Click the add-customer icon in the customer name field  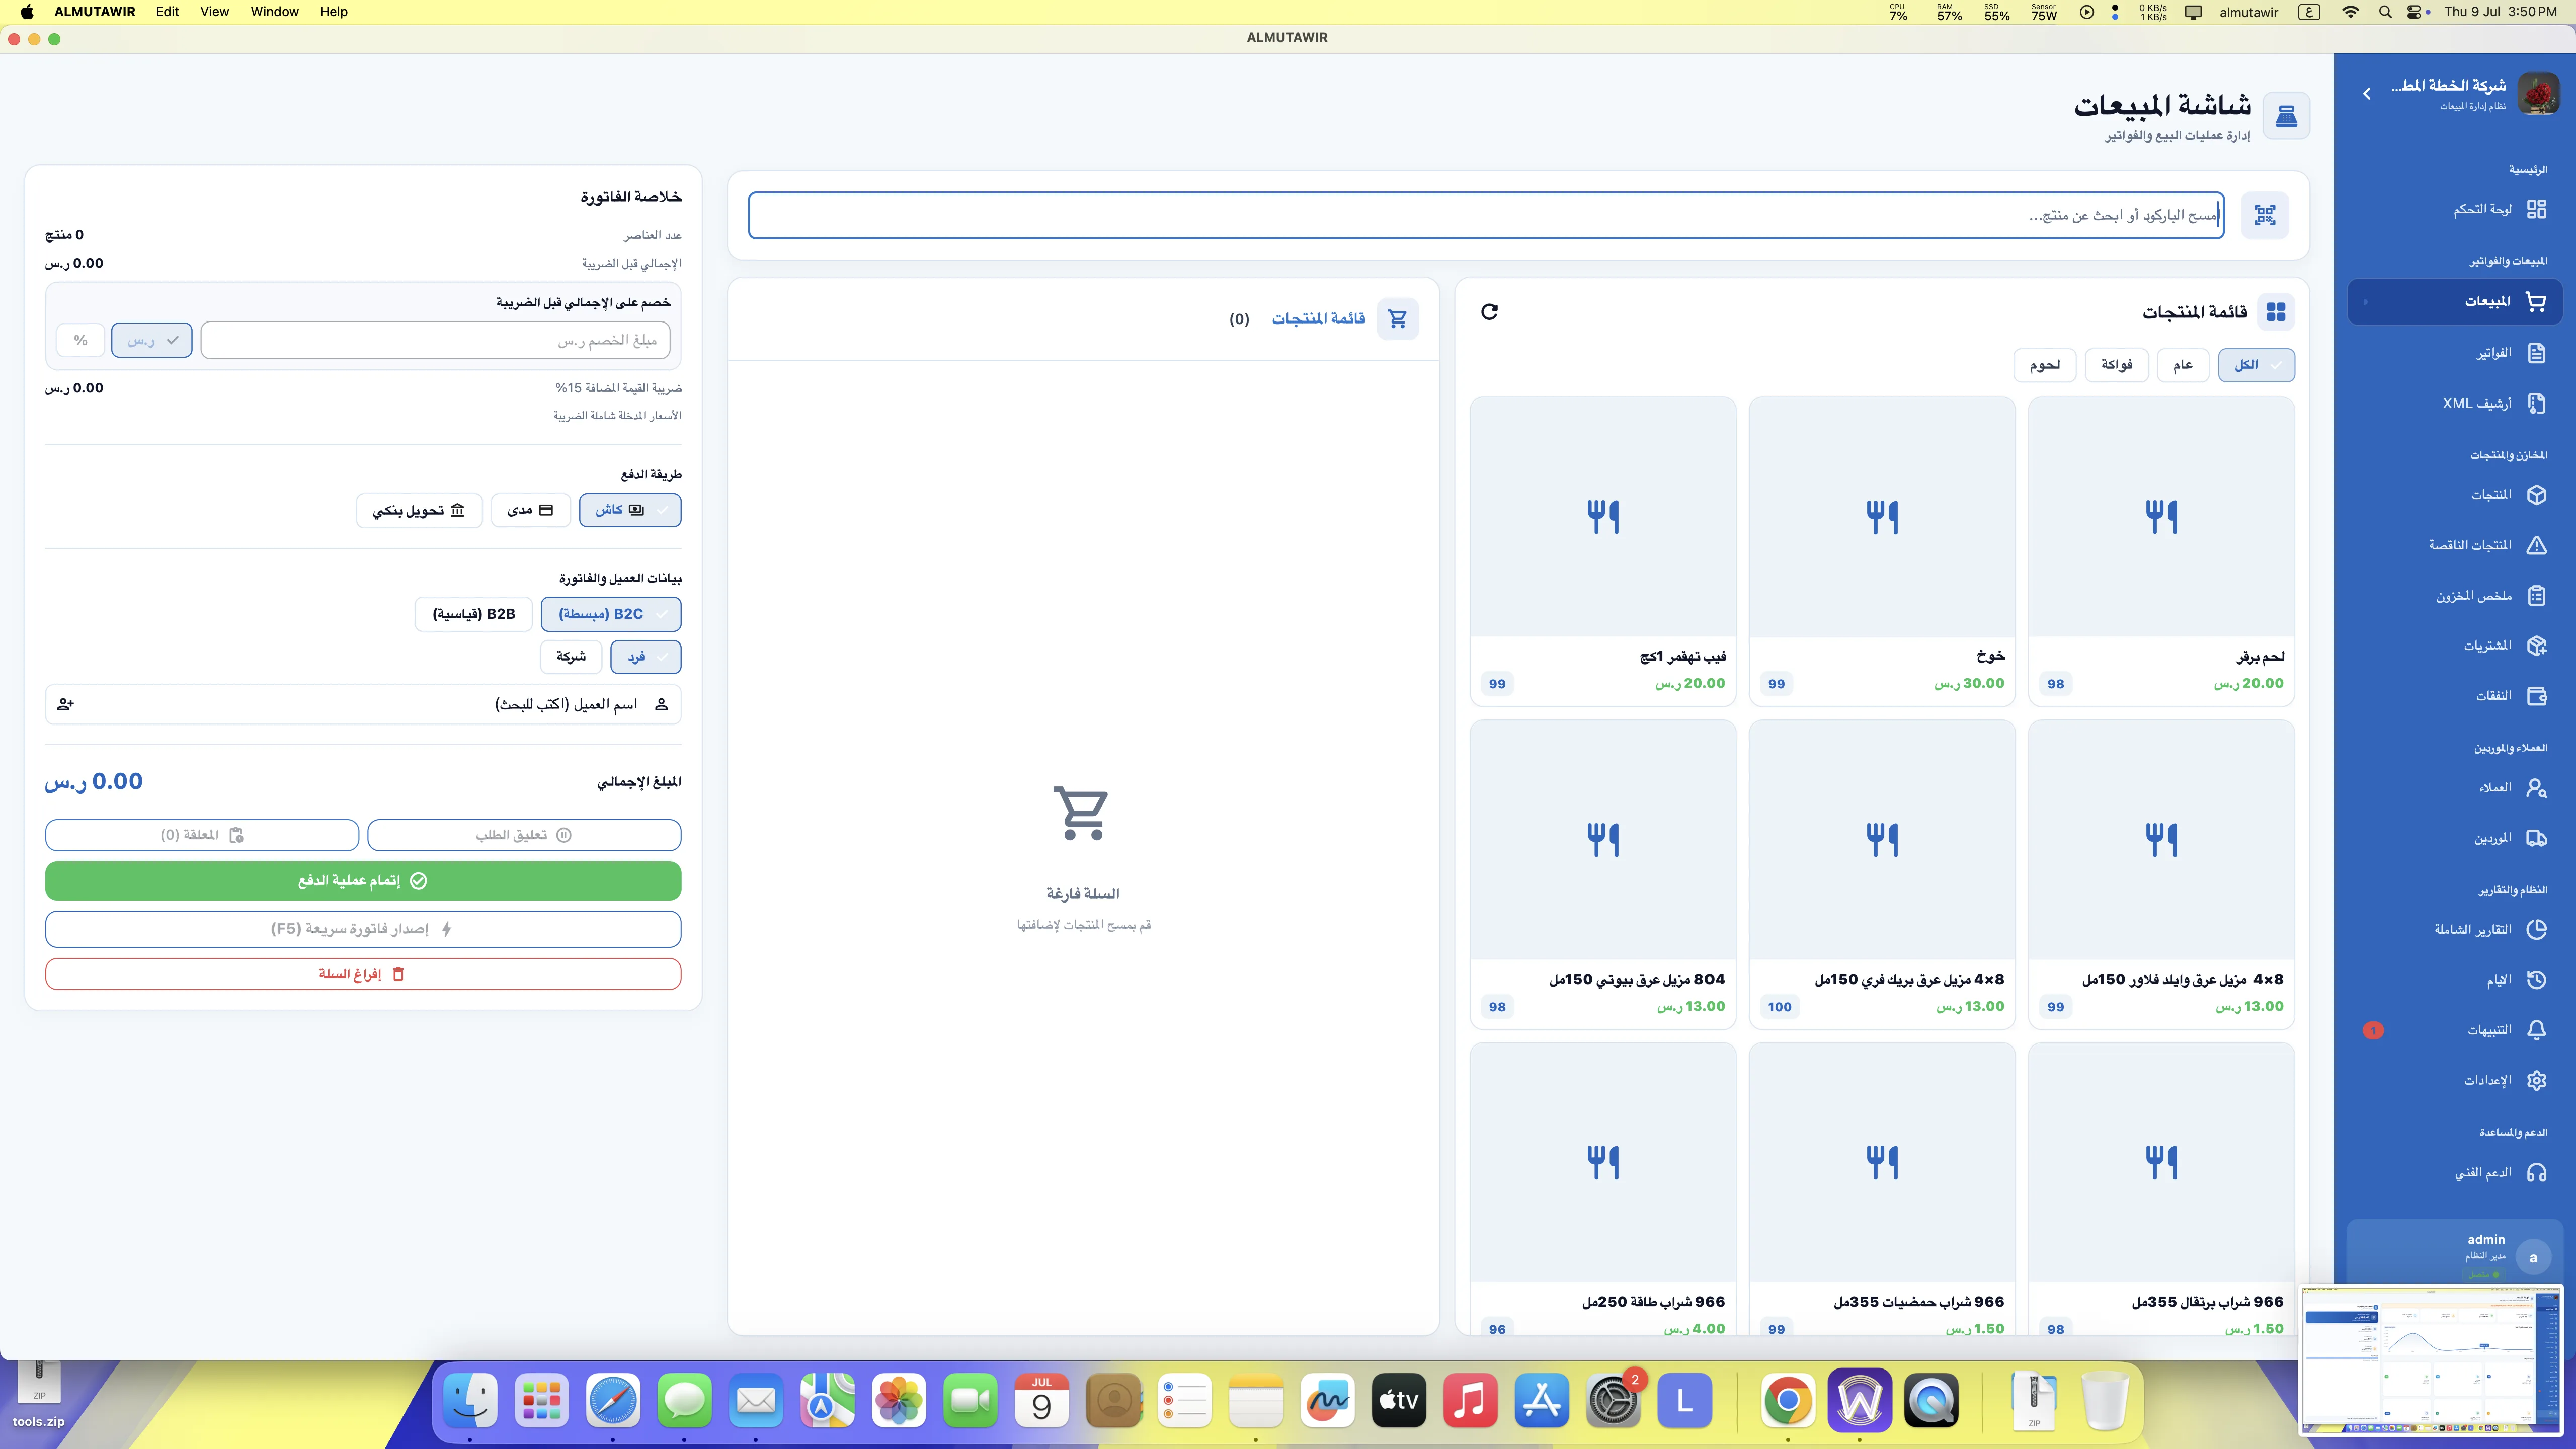66,705
